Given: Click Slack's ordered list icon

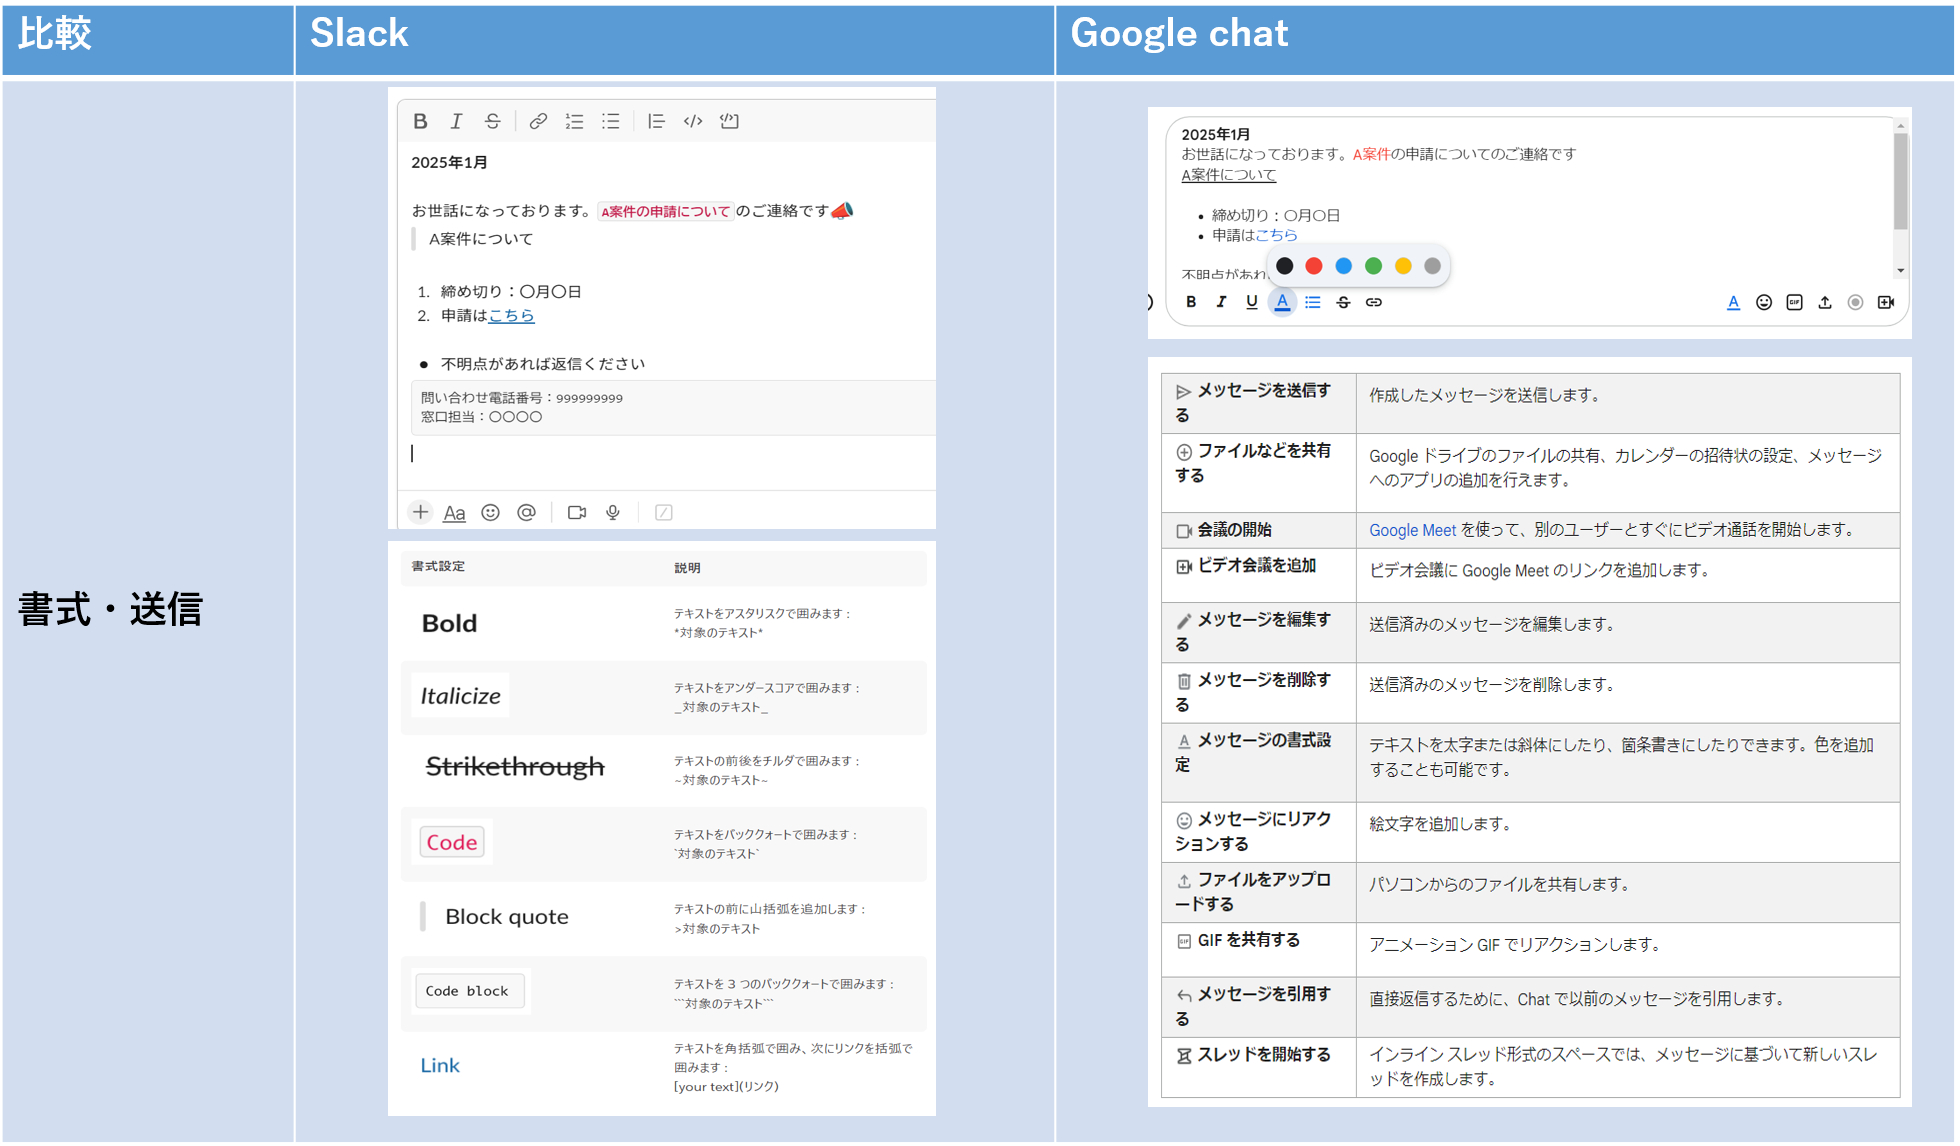Looking at the screenshot, I should click(574, 121).
